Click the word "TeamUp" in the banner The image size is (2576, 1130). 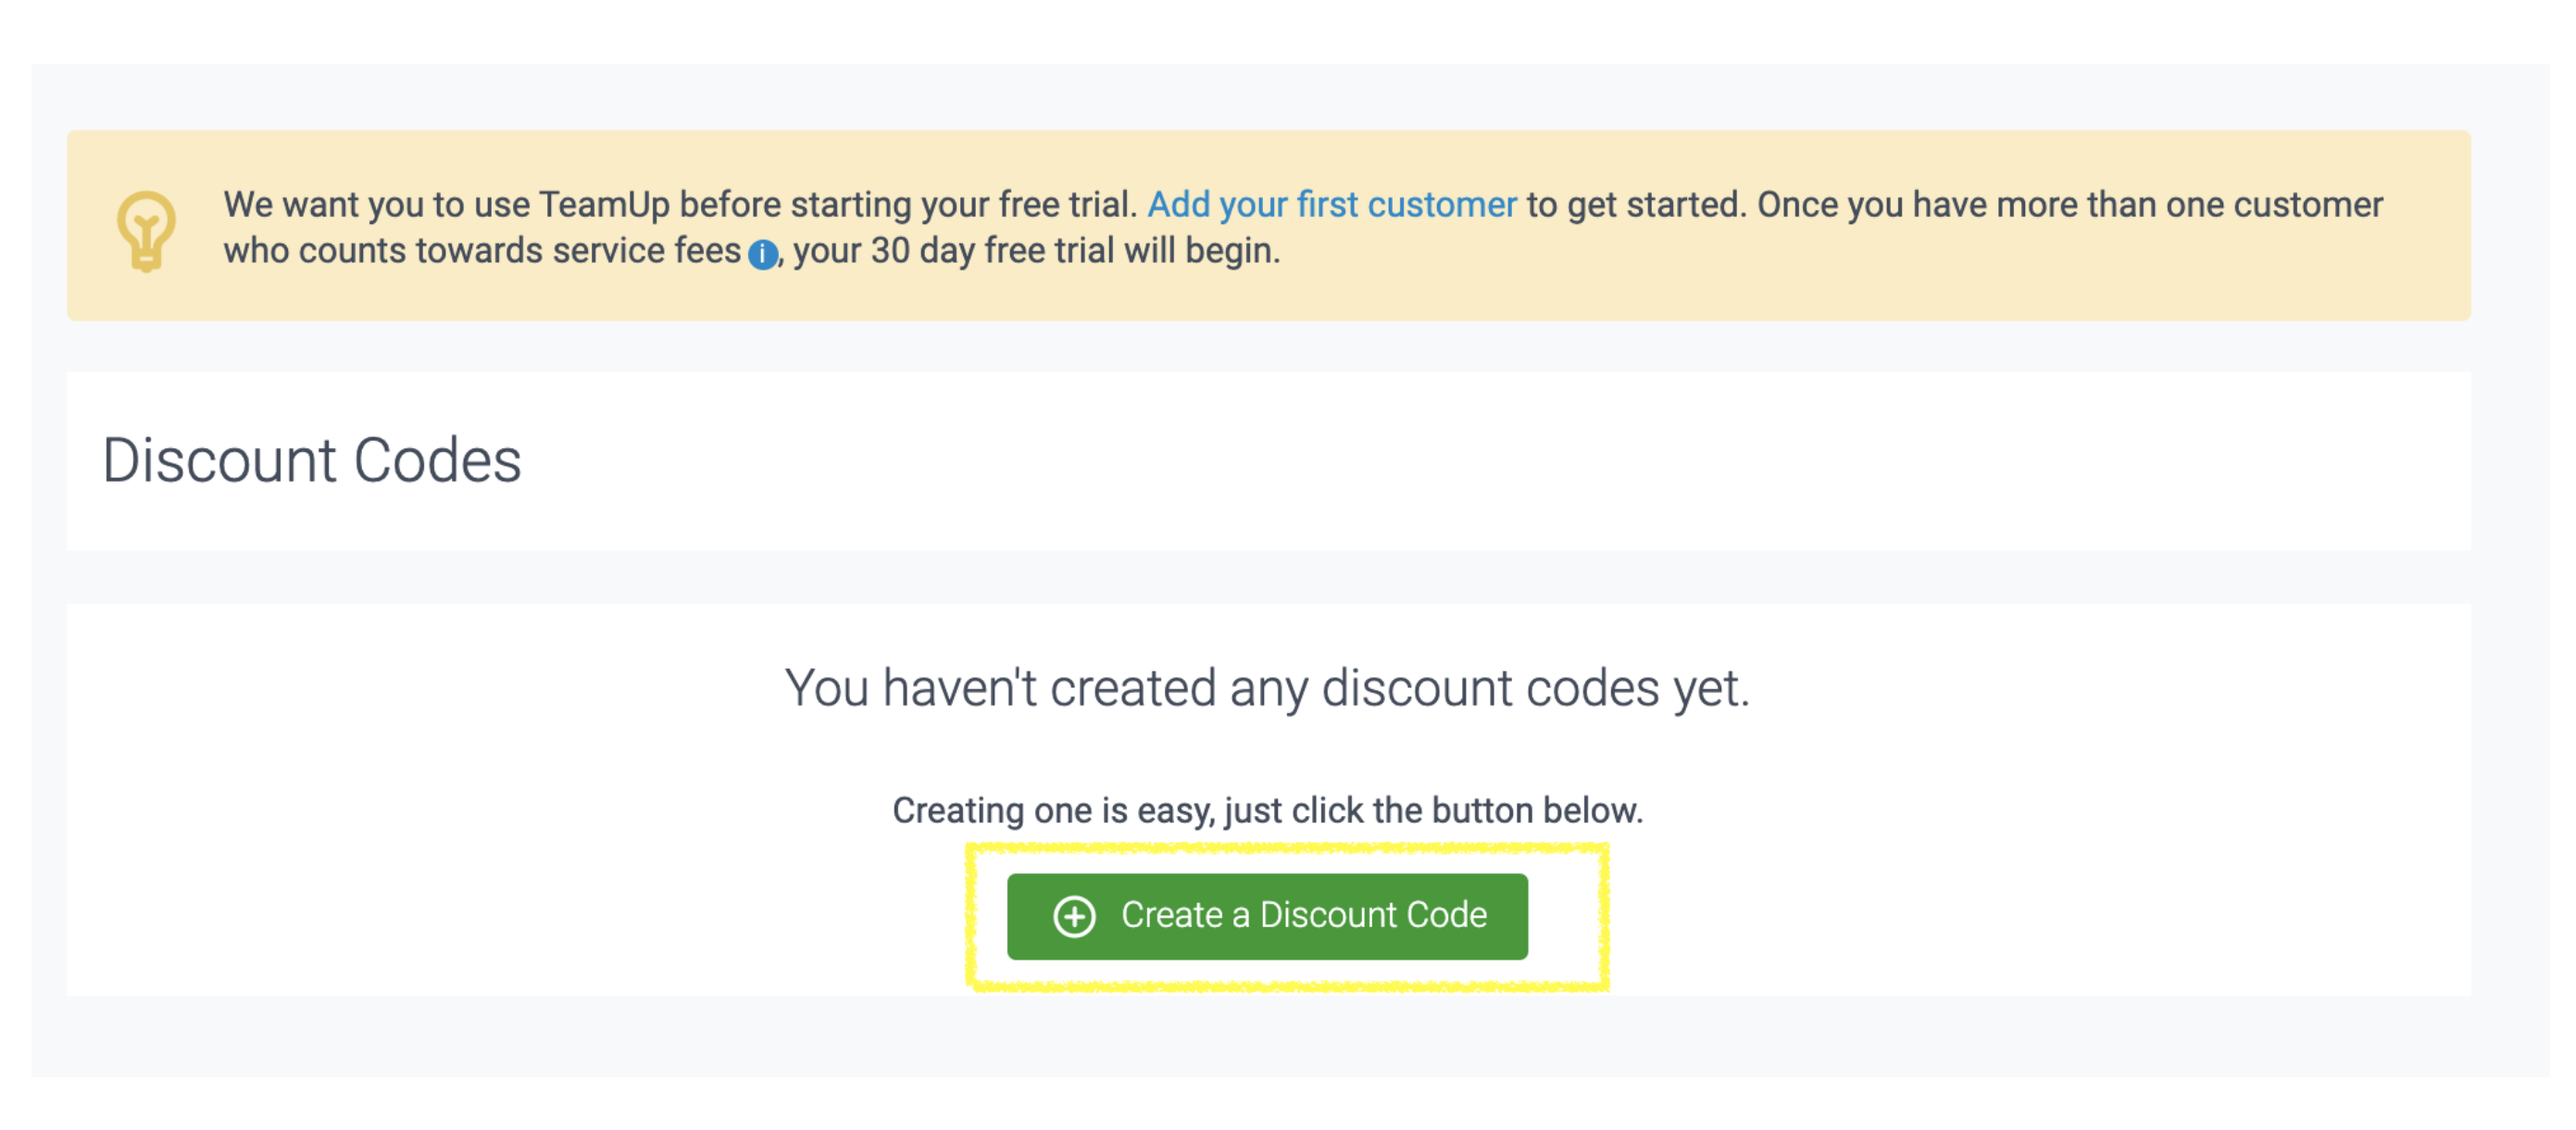604,205
